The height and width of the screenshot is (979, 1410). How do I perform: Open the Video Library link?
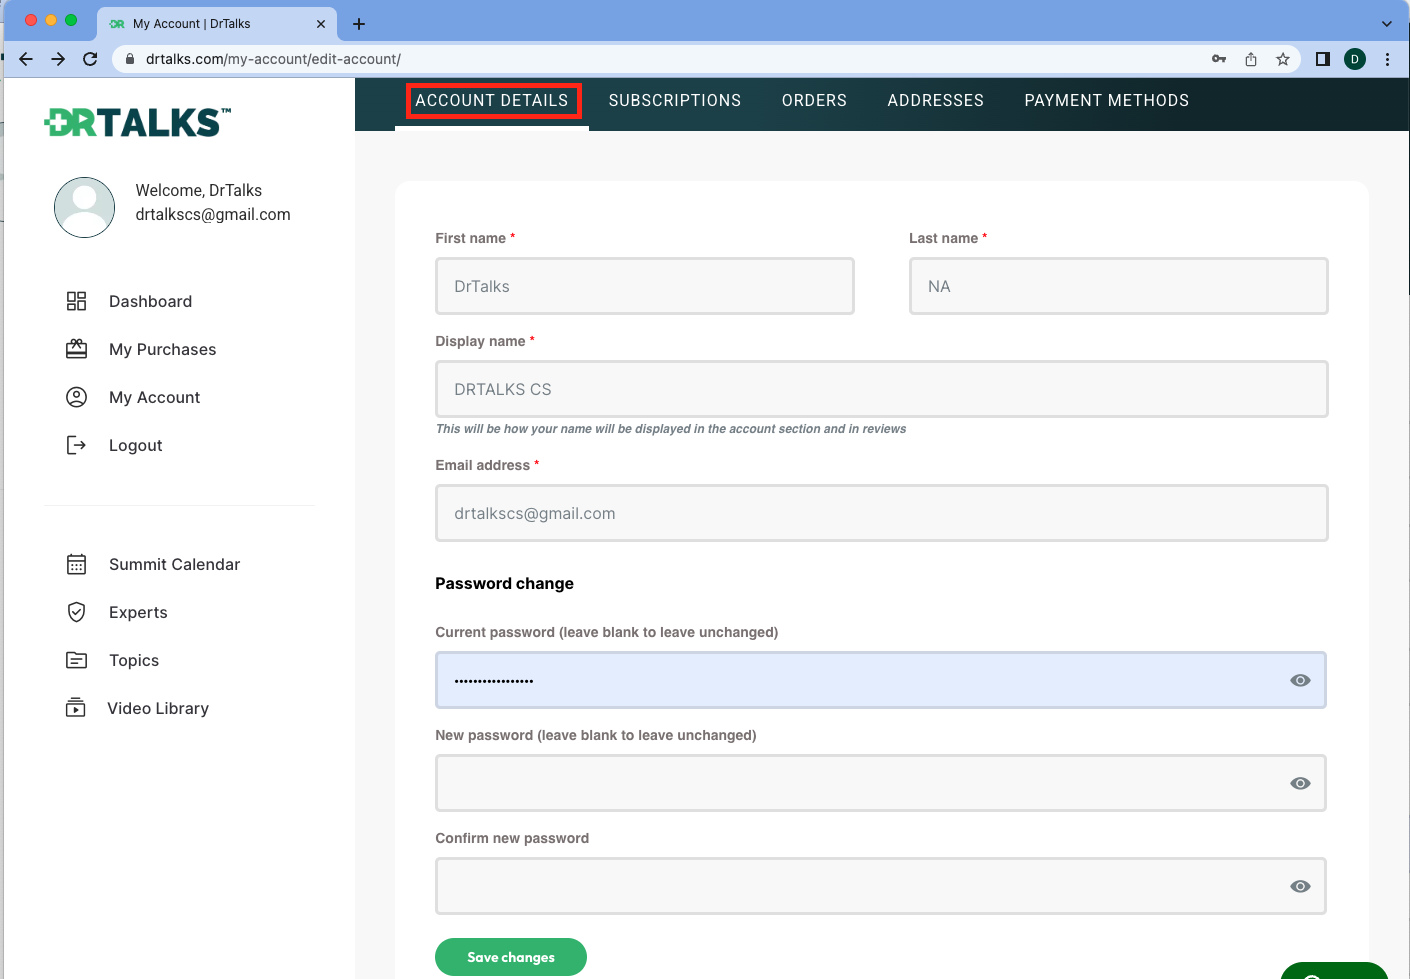tap(158, 708)
